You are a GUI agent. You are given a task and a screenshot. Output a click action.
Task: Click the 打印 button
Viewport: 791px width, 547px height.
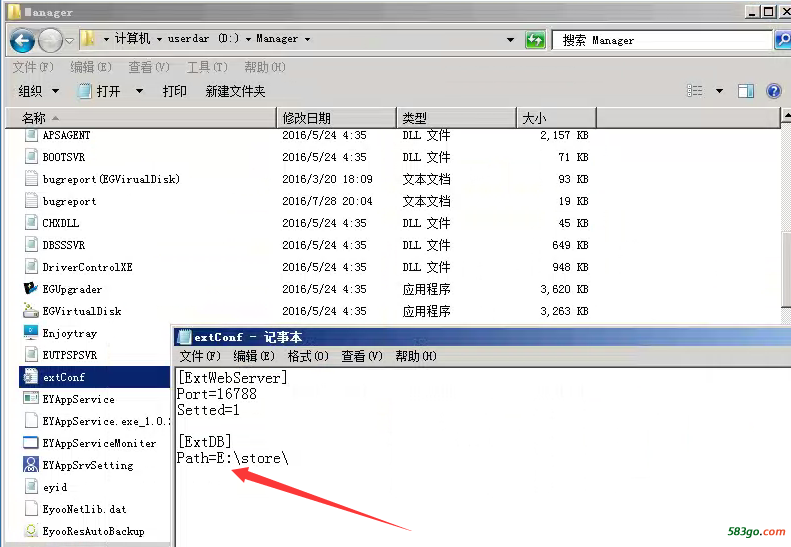175,91
